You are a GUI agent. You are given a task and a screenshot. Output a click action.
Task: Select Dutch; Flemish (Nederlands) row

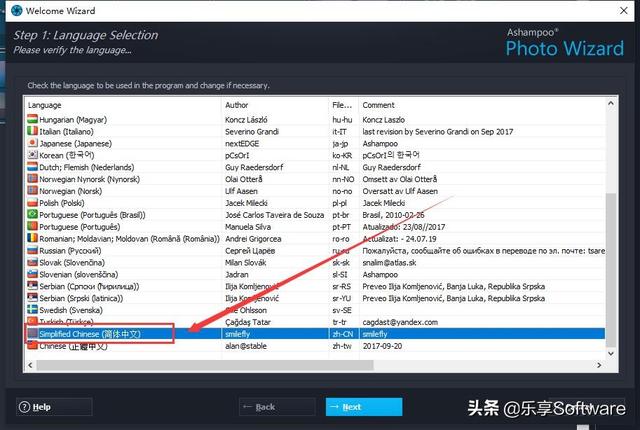[x=315, y=167]
